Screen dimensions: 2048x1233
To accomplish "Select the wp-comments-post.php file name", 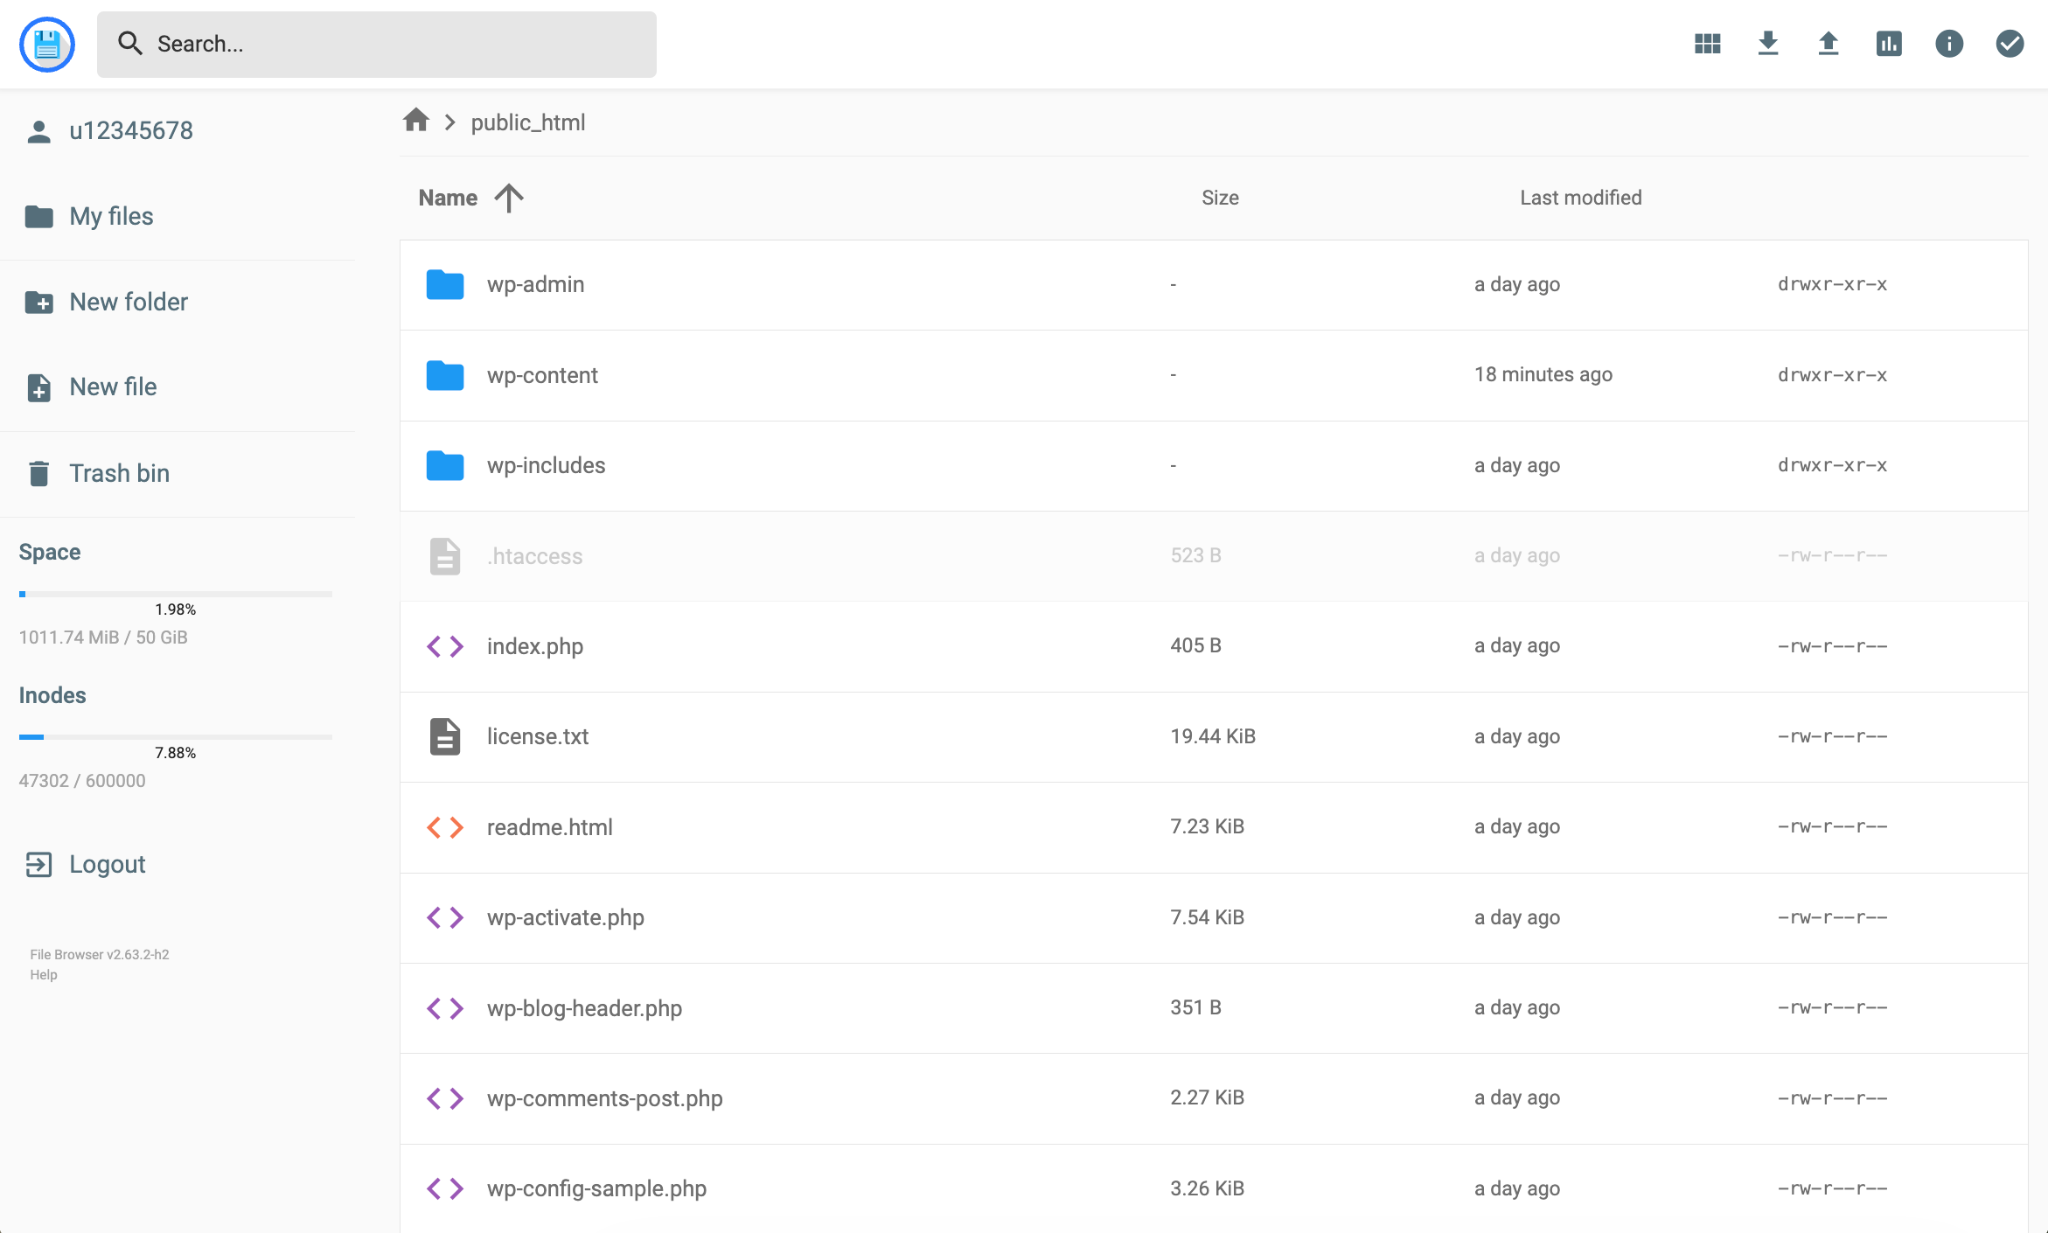I will [604, 1098].
